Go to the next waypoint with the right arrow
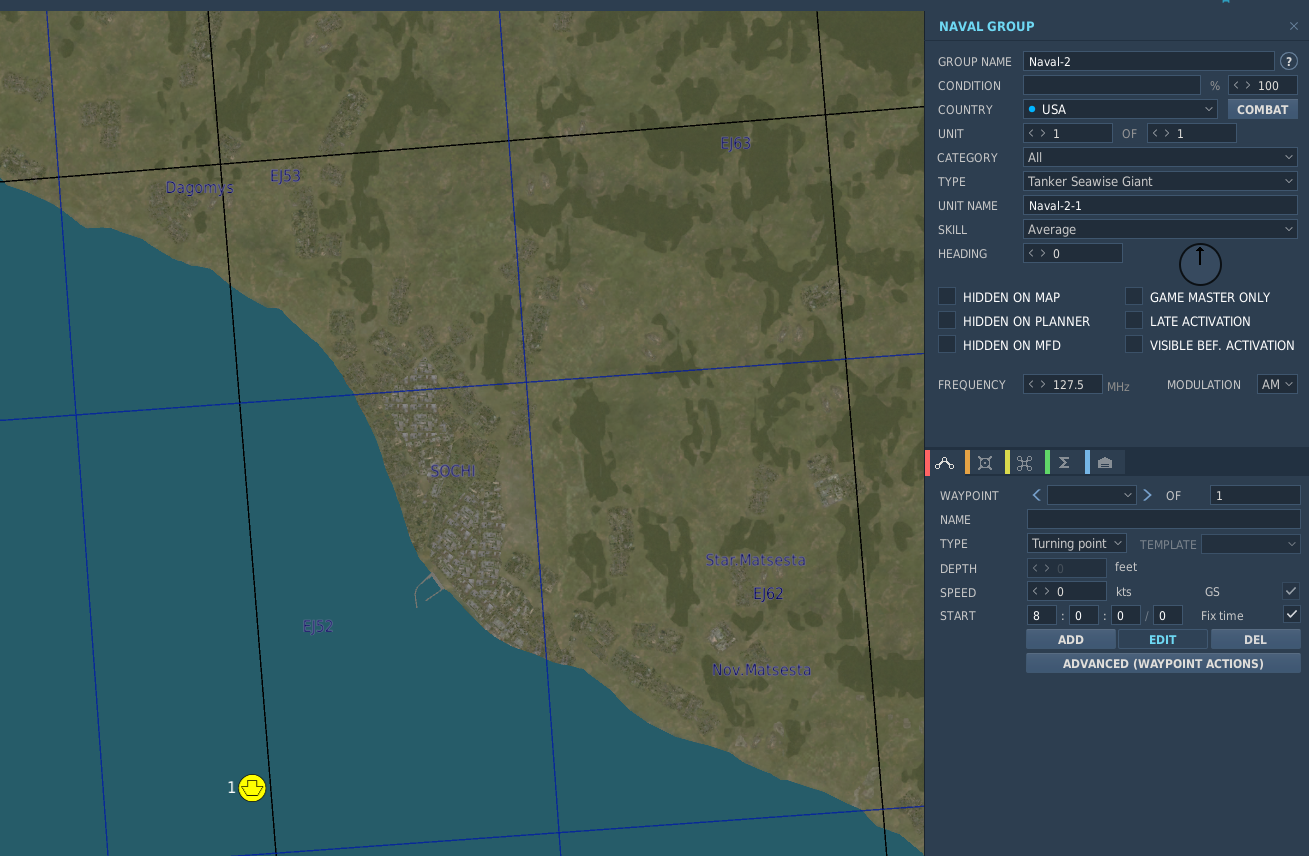This screenshot has height=856, width=1309. 1147,495
